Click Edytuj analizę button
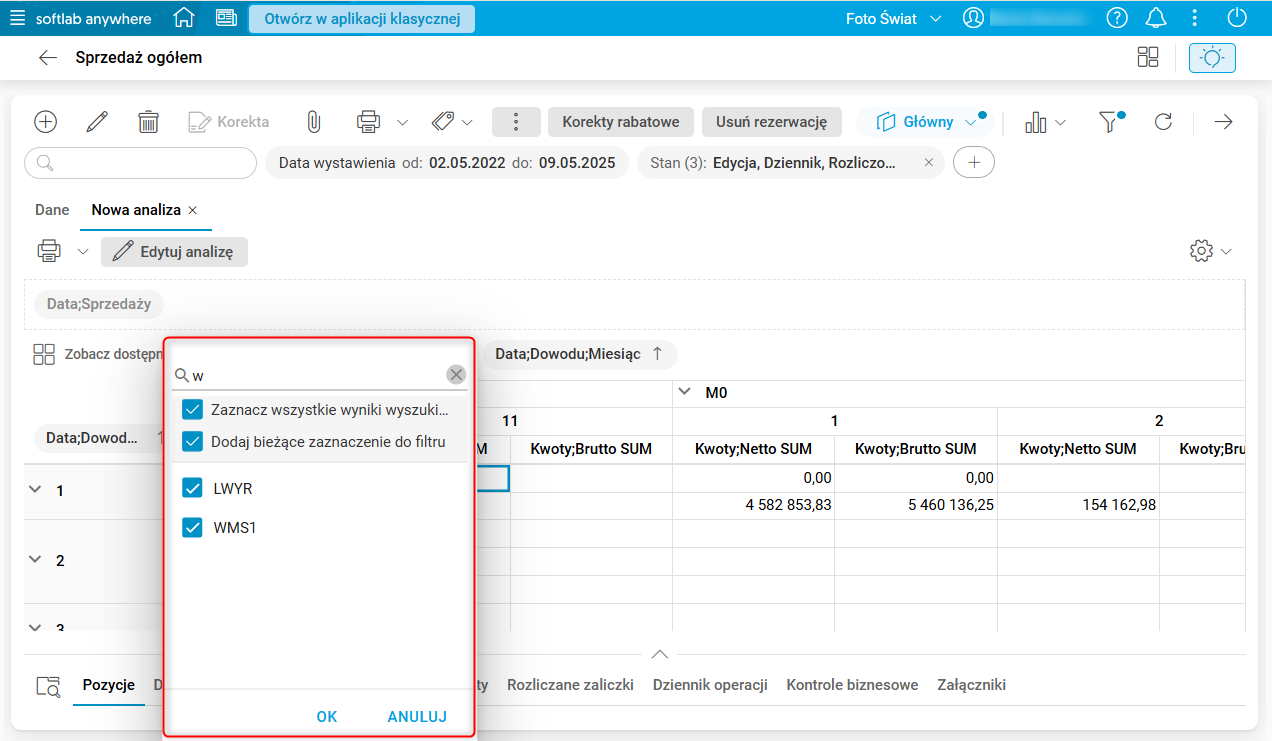Screen dimensions: 1272x741 pos(174,252)
